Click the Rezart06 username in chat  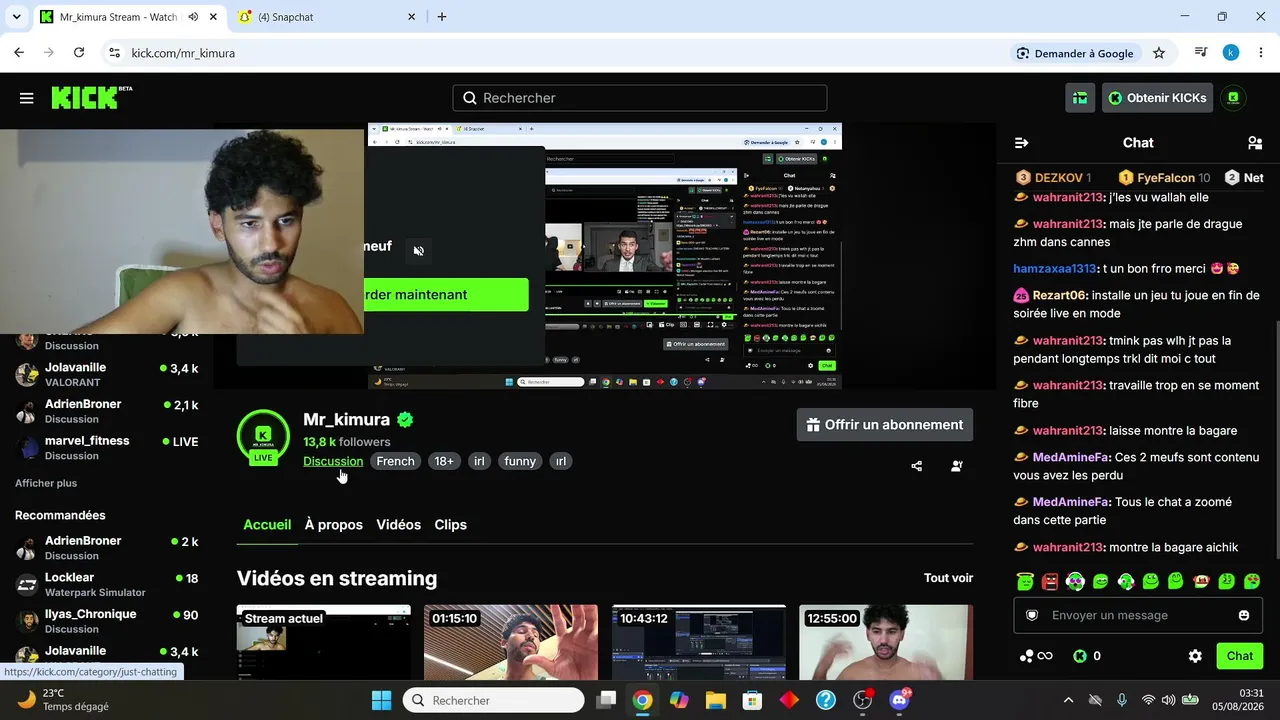point(1060,296)
